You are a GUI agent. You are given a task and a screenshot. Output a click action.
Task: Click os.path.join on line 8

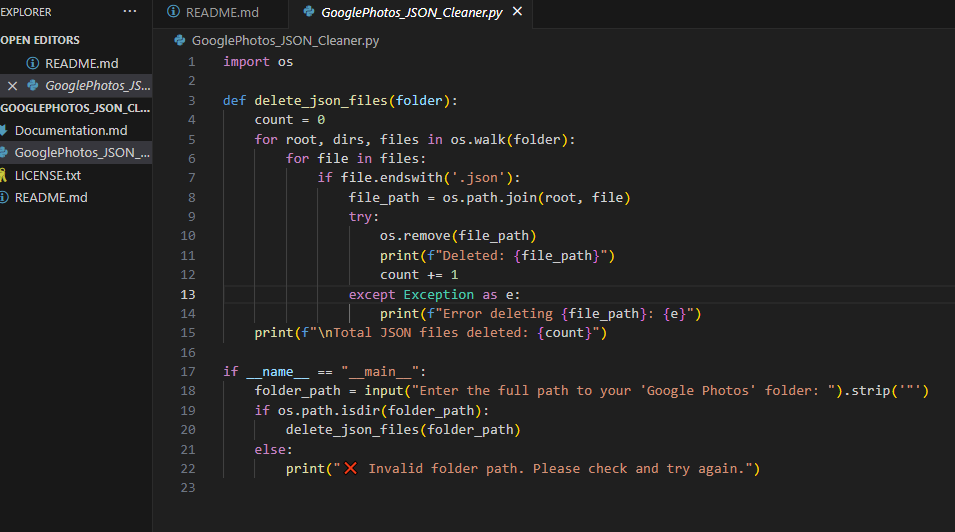(490, 197)
